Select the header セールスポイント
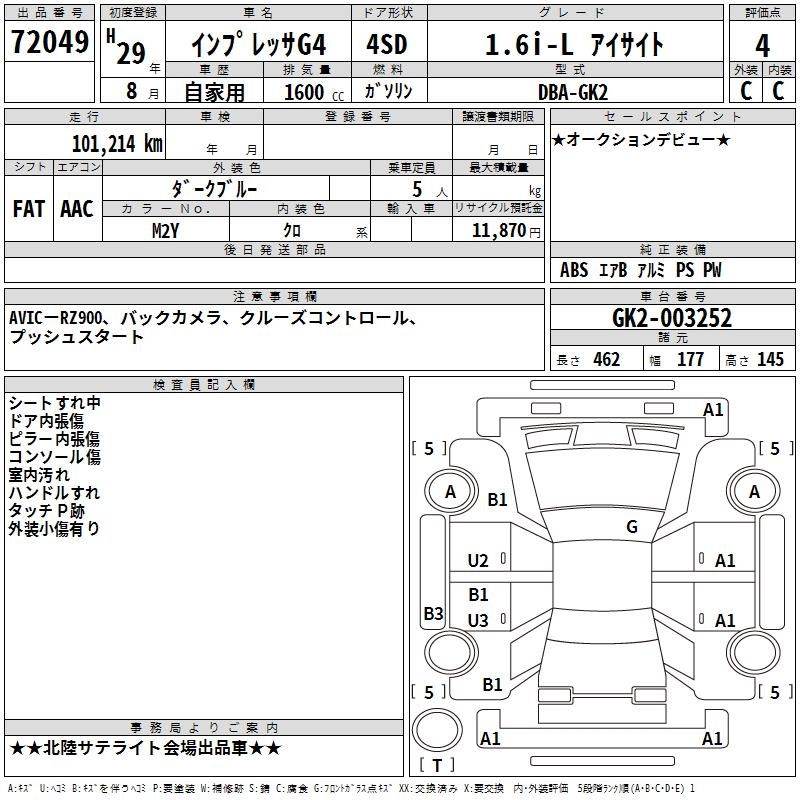Screen dimensions: 800x800 tap(672, 116)
